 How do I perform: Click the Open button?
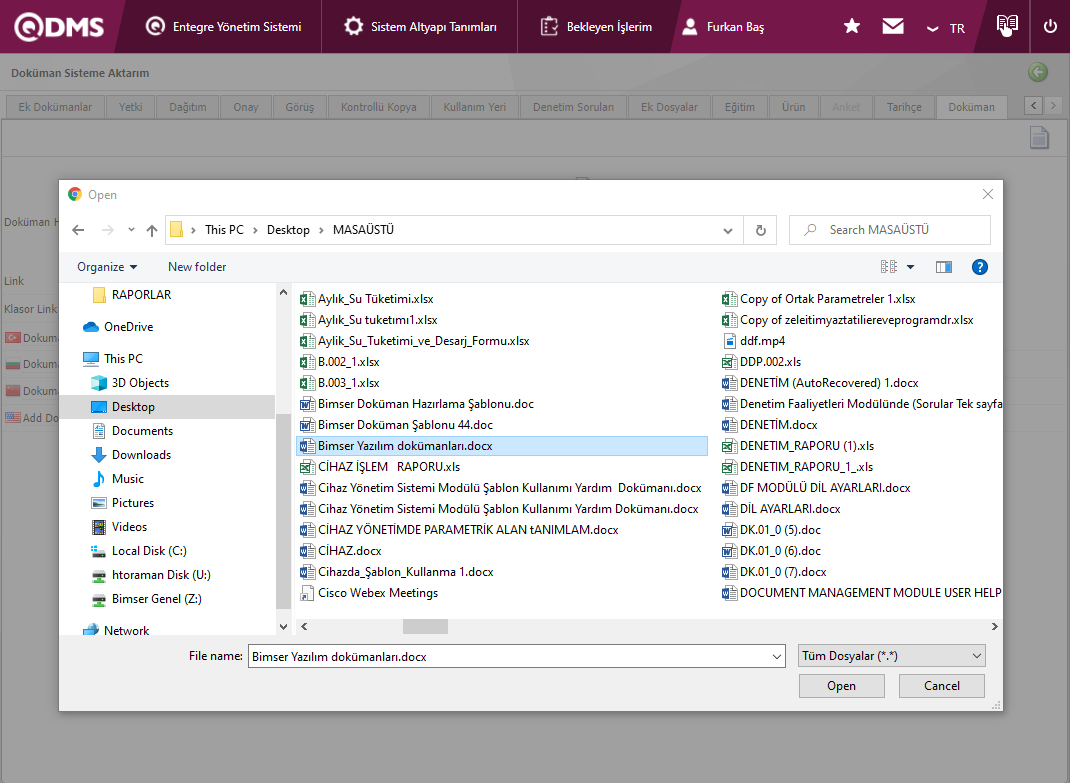pyautogui.click(x=841, y=686)
